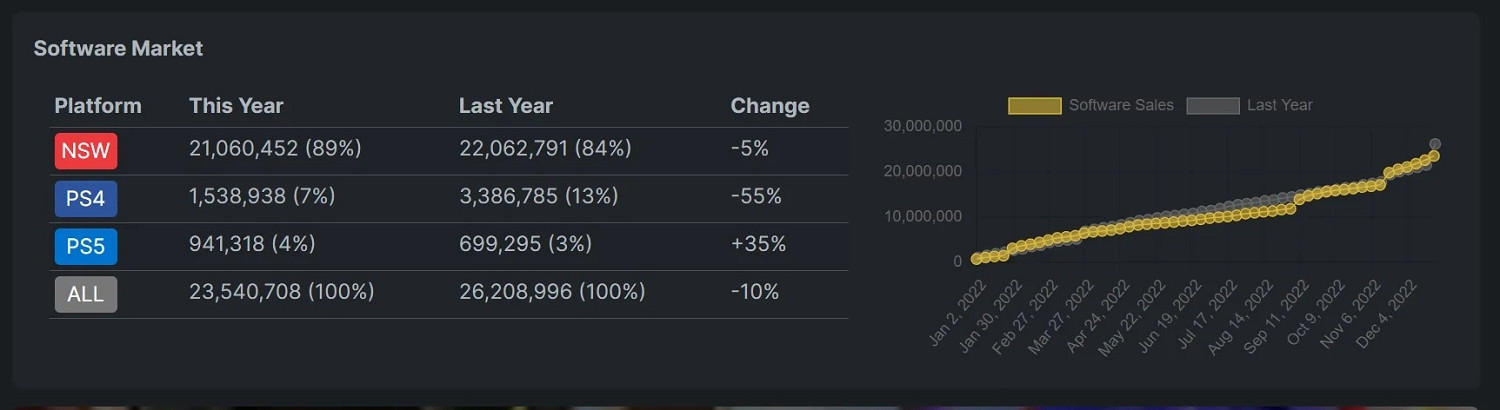The height and width of the screenshot is (410, 1500).
Task: Click the PS5 change value +35%
Action: (x=758, y=244)
